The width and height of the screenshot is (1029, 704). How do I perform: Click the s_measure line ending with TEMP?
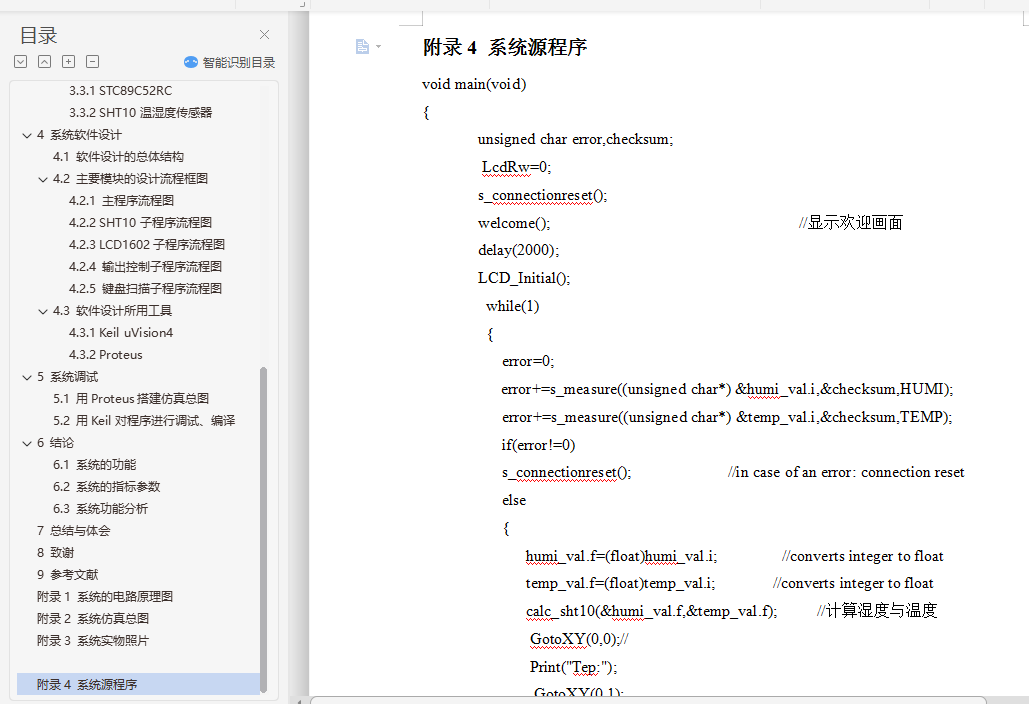(727, 417)
